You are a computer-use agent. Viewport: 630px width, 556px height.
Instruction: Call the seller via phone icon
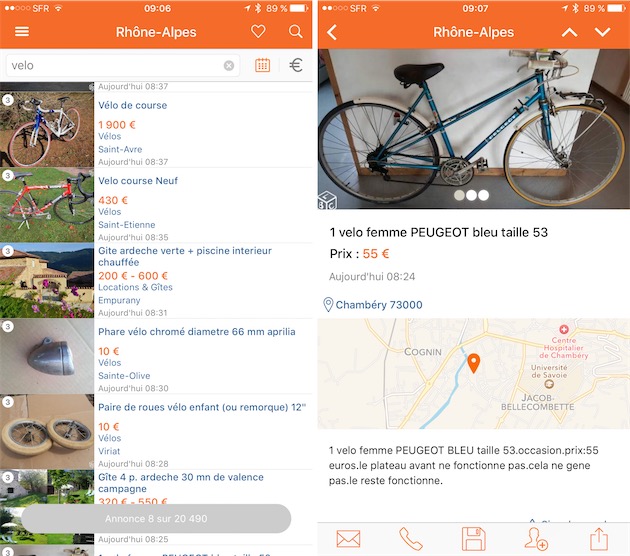[411, 539]
